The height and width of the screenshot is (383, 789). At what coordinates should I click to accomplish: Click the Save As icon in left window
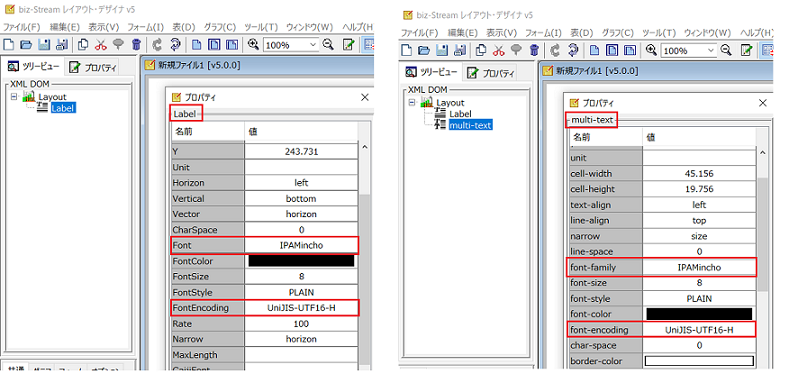[61, 44]
